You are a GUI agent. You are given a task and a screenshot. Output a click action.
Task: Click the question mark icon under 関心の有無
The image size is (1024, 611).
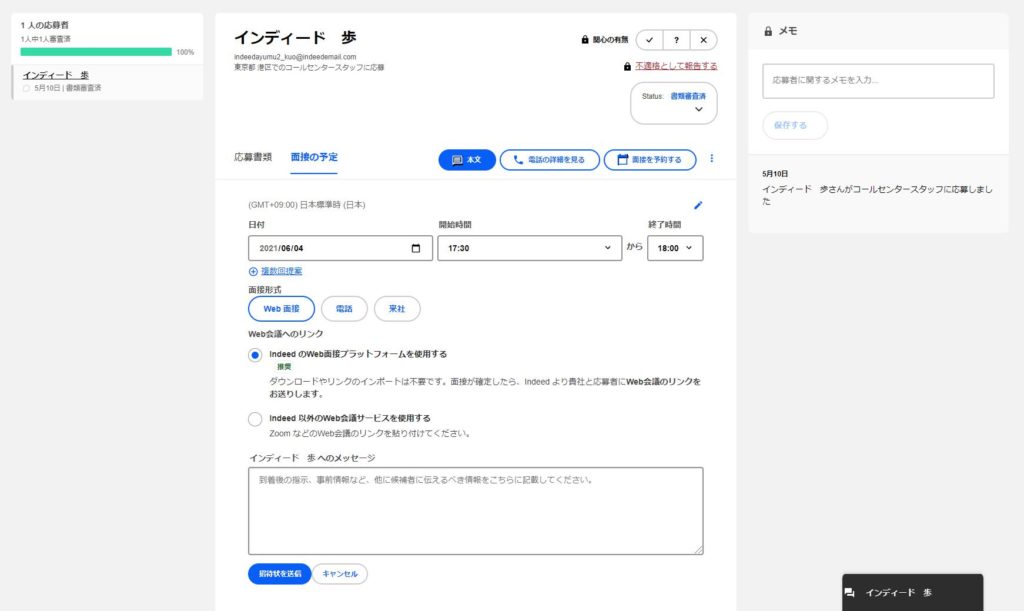(675, 40)
